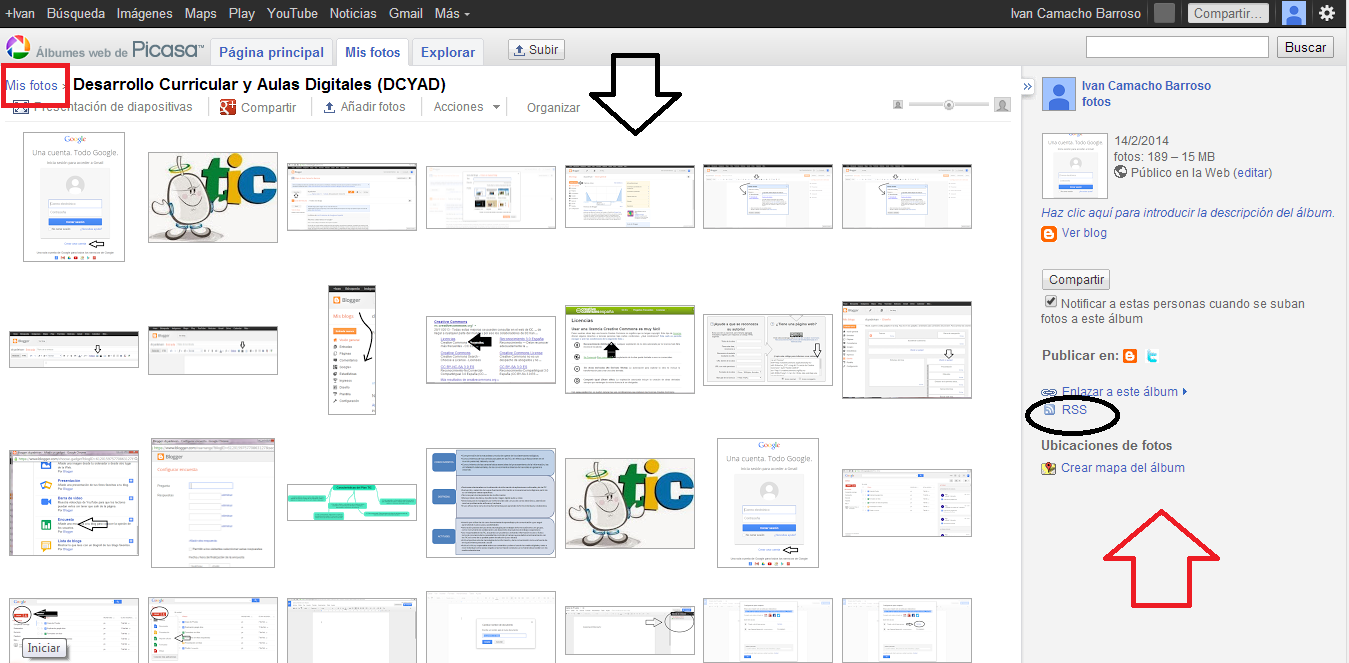Expand Enlazar a este álbum options
This screenshot has height=663, width=1349.
[x=1185, y=392]
